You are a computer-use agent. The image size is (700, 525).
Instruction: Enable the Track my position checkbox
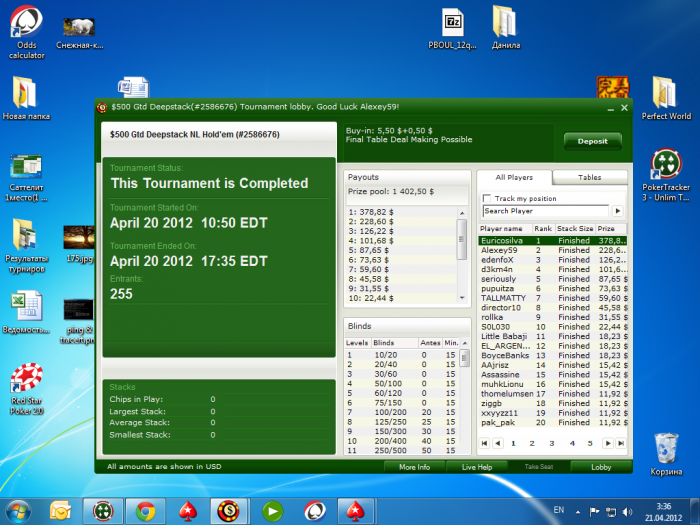point(487,198)
